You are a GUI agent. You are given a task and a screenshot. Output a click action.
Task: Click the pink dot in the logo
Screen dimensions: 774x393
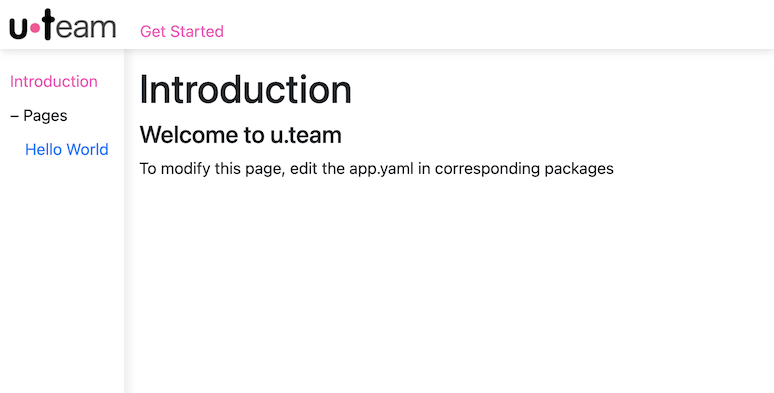tap(35, 29)
